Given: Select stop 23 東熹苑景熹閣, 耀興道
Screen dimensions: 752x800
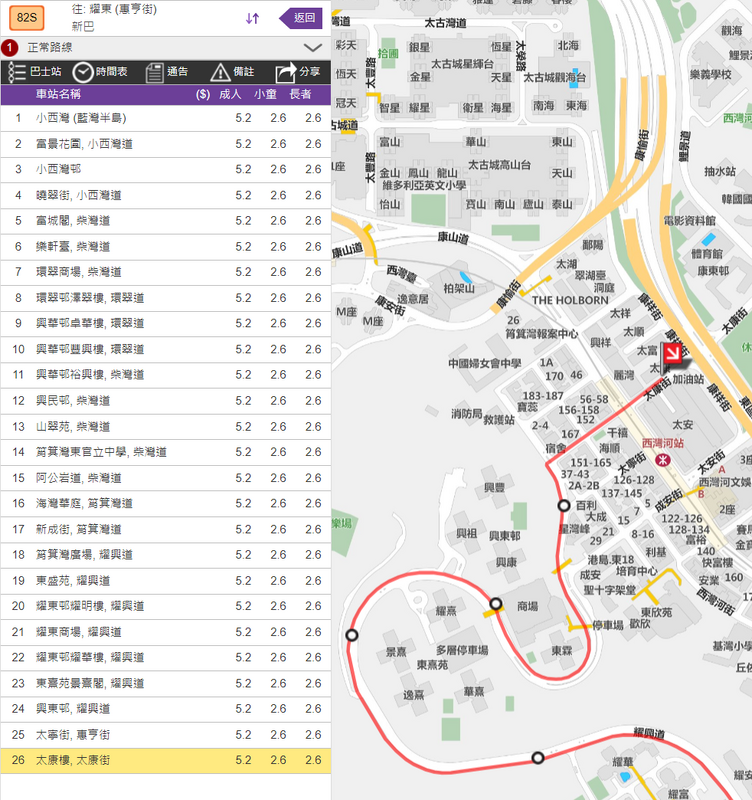Looking at the screenshot, I should click(166, 684).
